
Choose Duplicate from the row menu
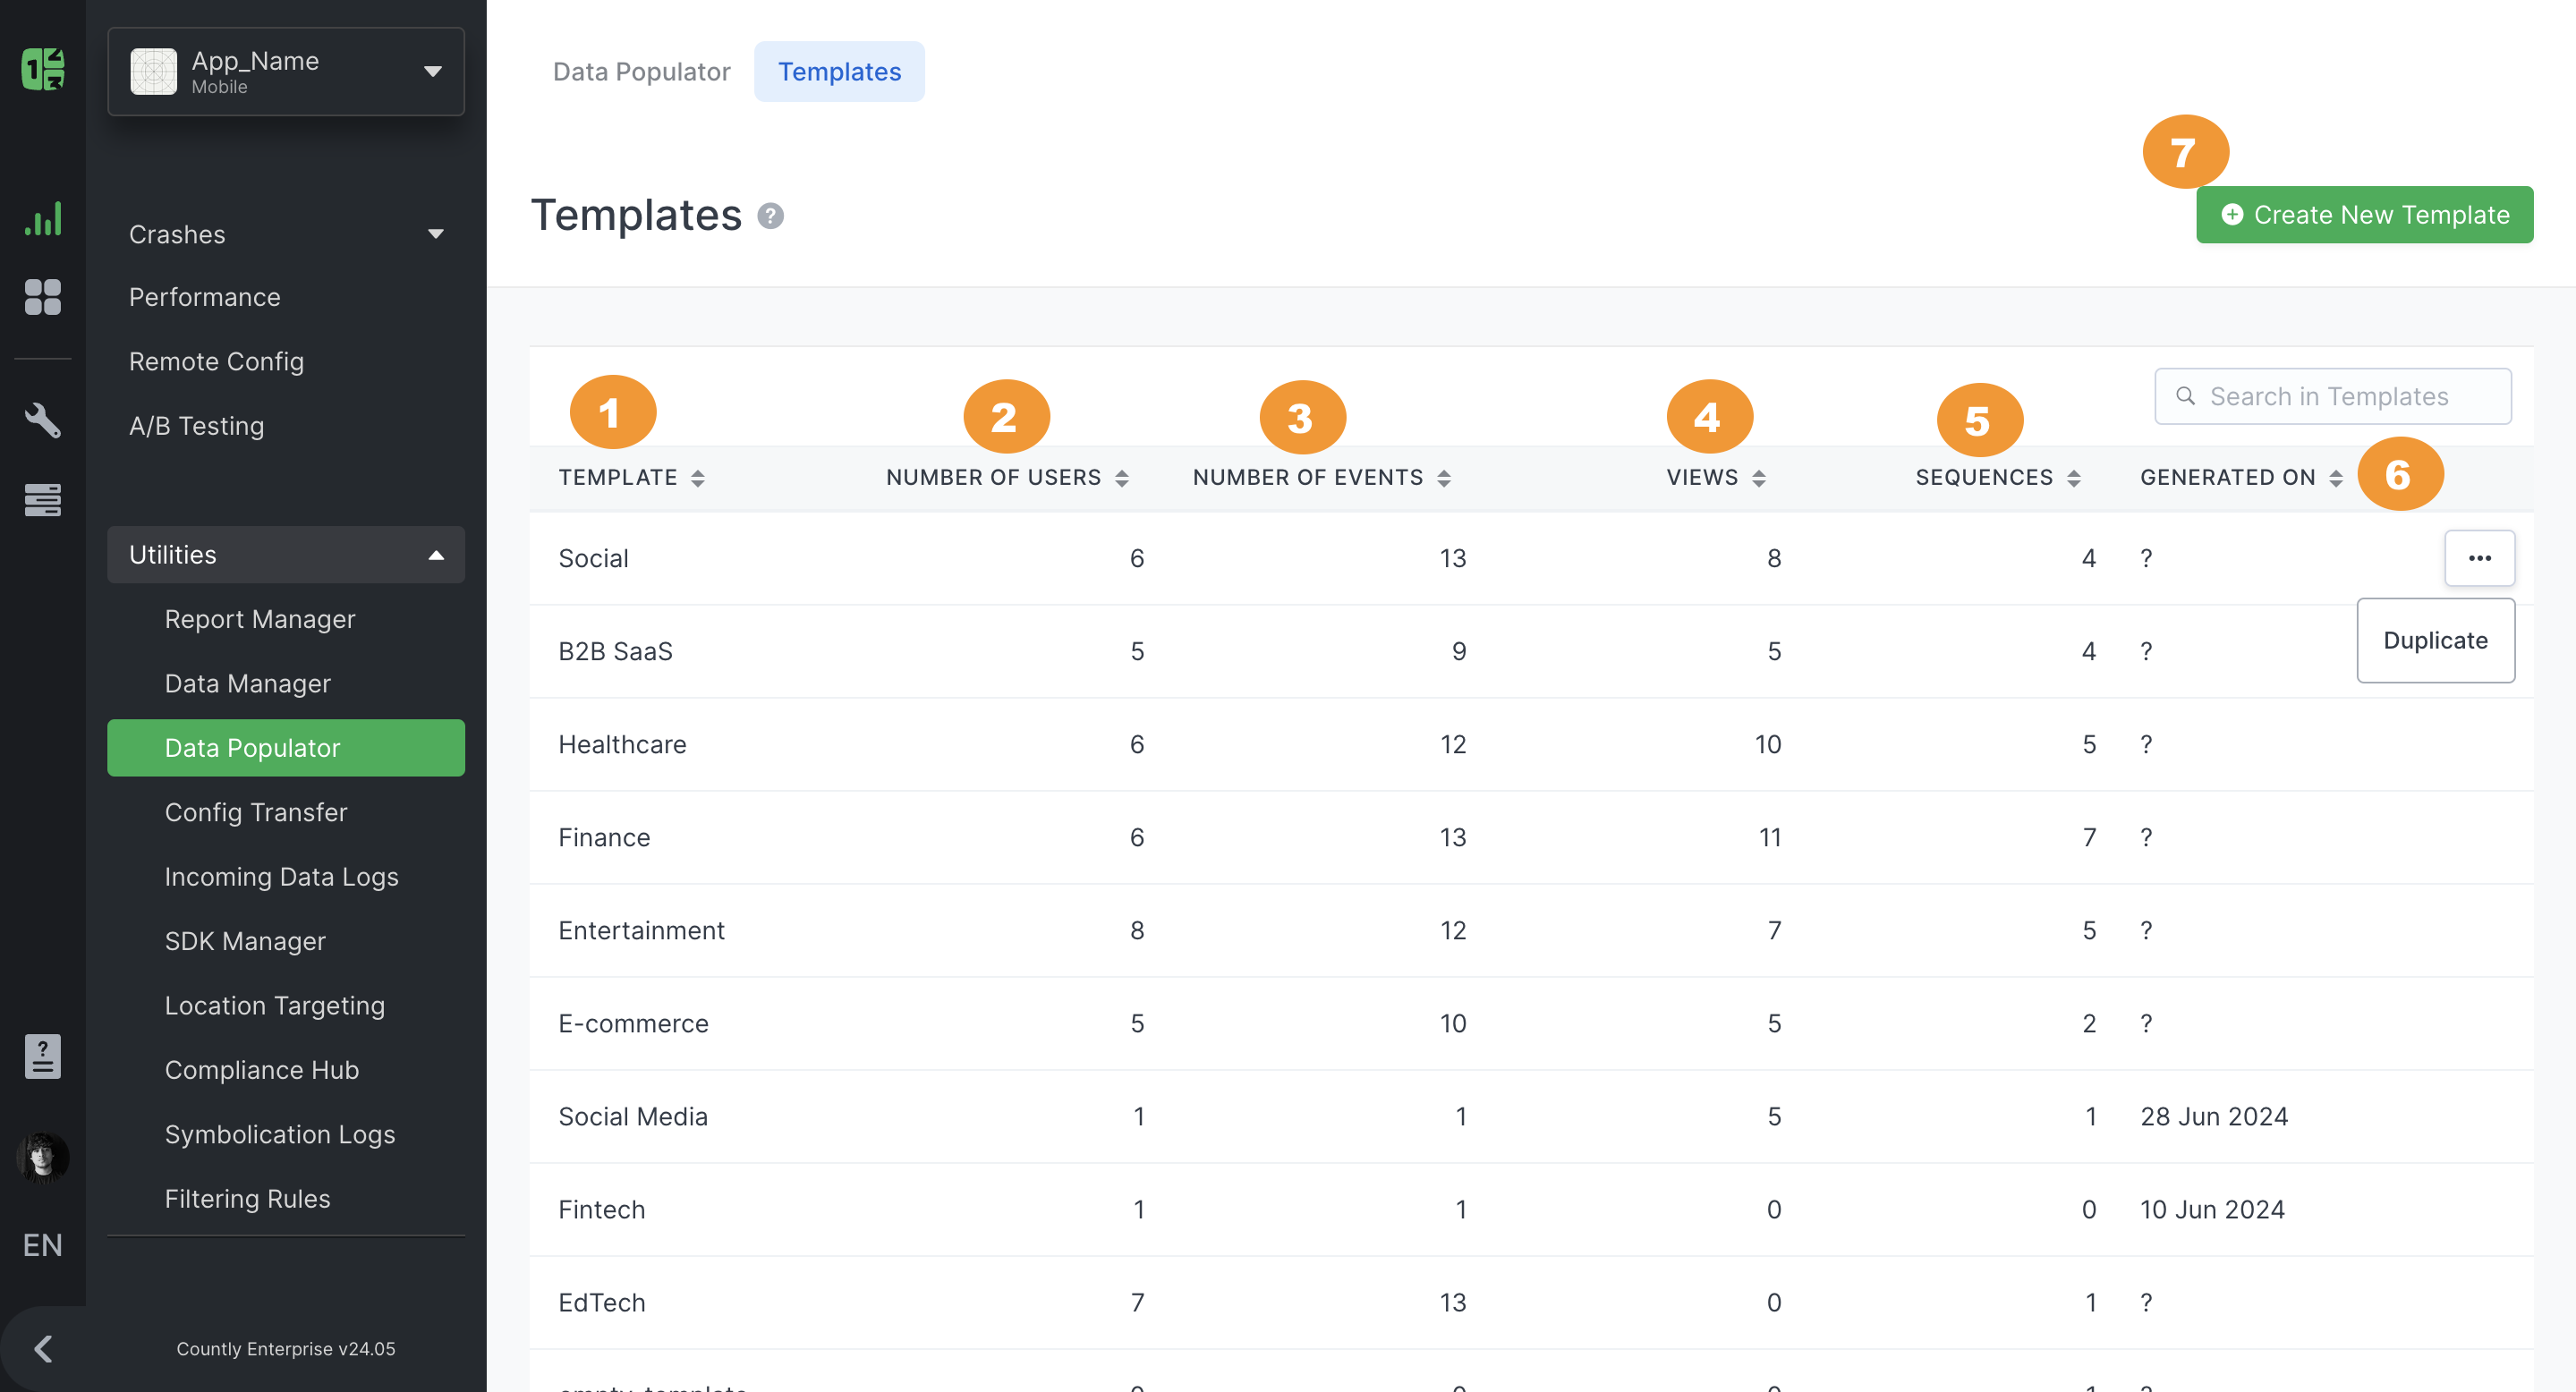coord(2435,641)
